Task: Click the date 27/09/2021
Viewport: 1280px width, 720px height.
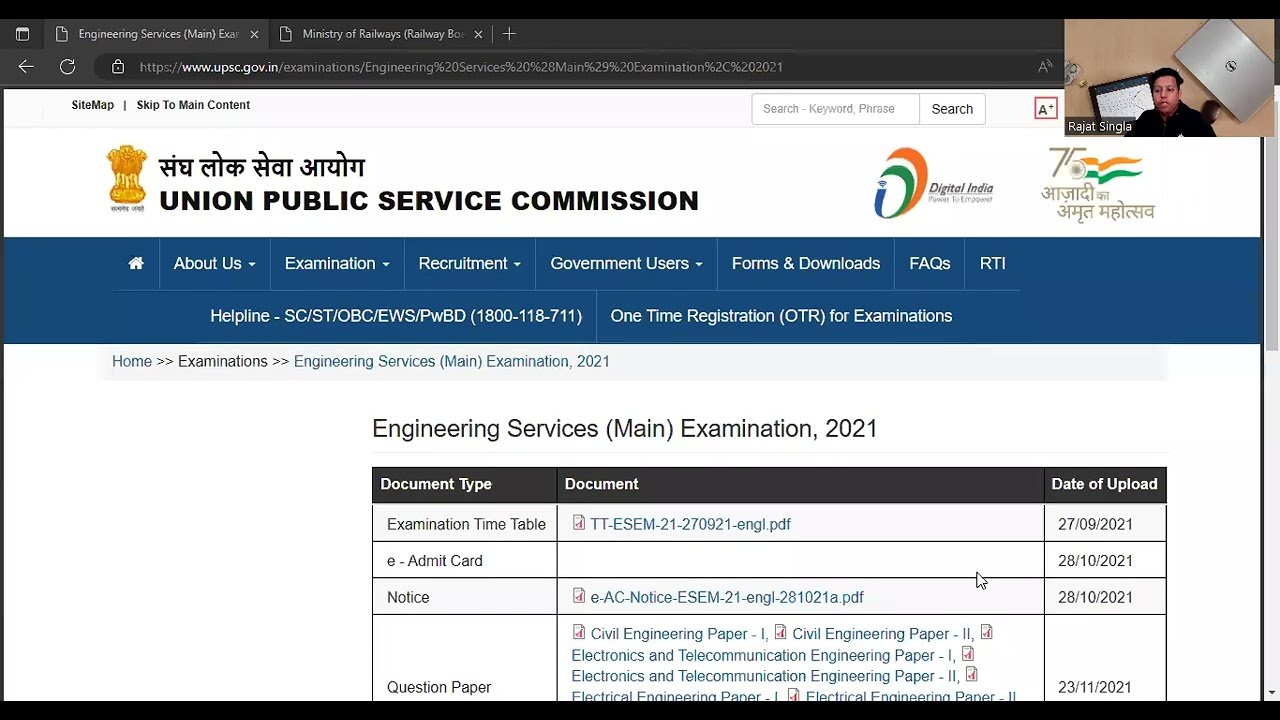Action: tap(1095, 524)
